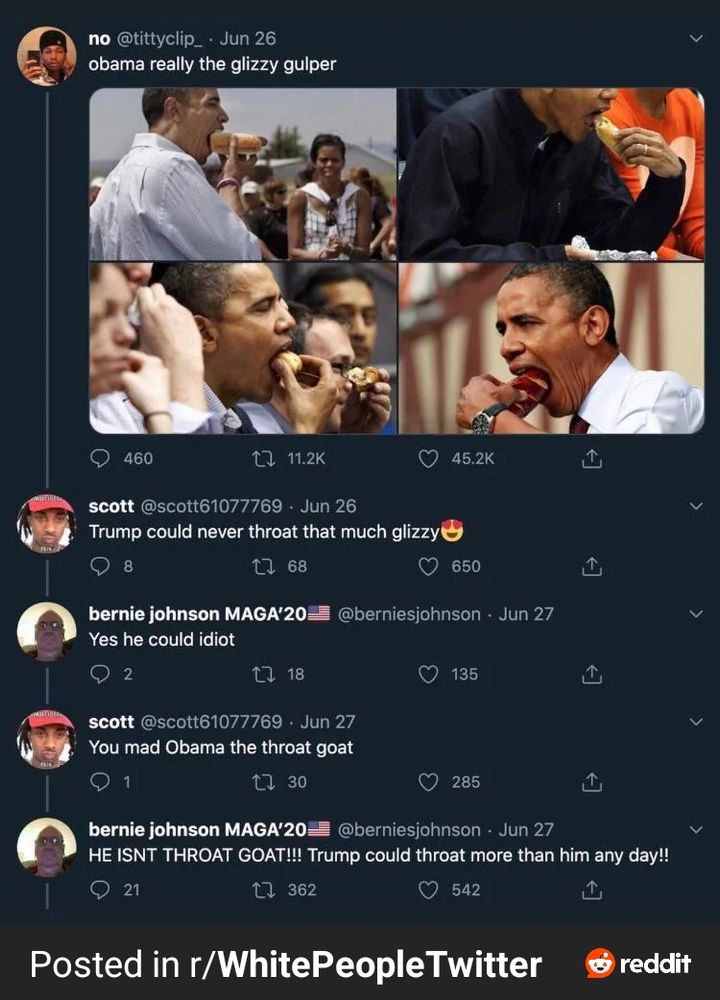View the profile avatar of user 'no'
The width and height of the screenshot is (720, 1000).
pyautogui.click(x=47, y=56)
